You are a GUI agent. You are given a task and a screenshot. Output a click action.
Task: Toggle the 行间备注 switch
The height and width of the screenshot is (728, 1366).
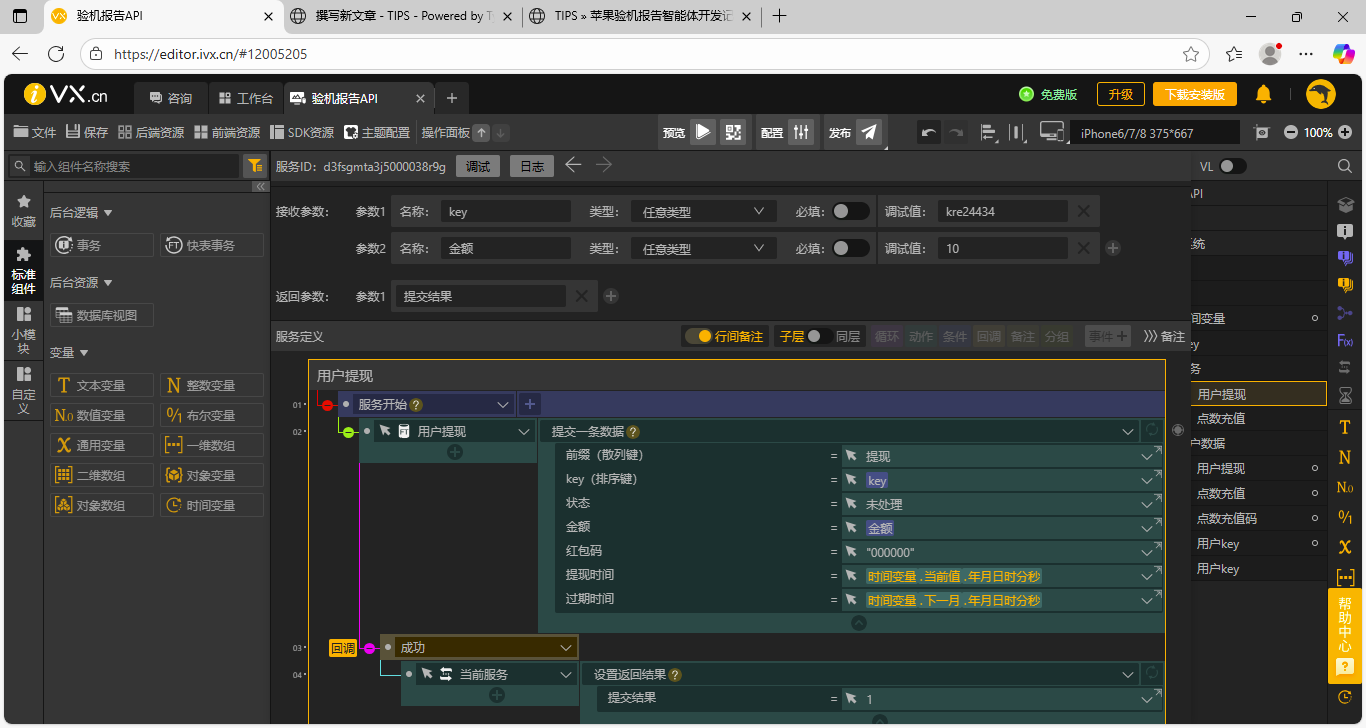pos(698,336)
